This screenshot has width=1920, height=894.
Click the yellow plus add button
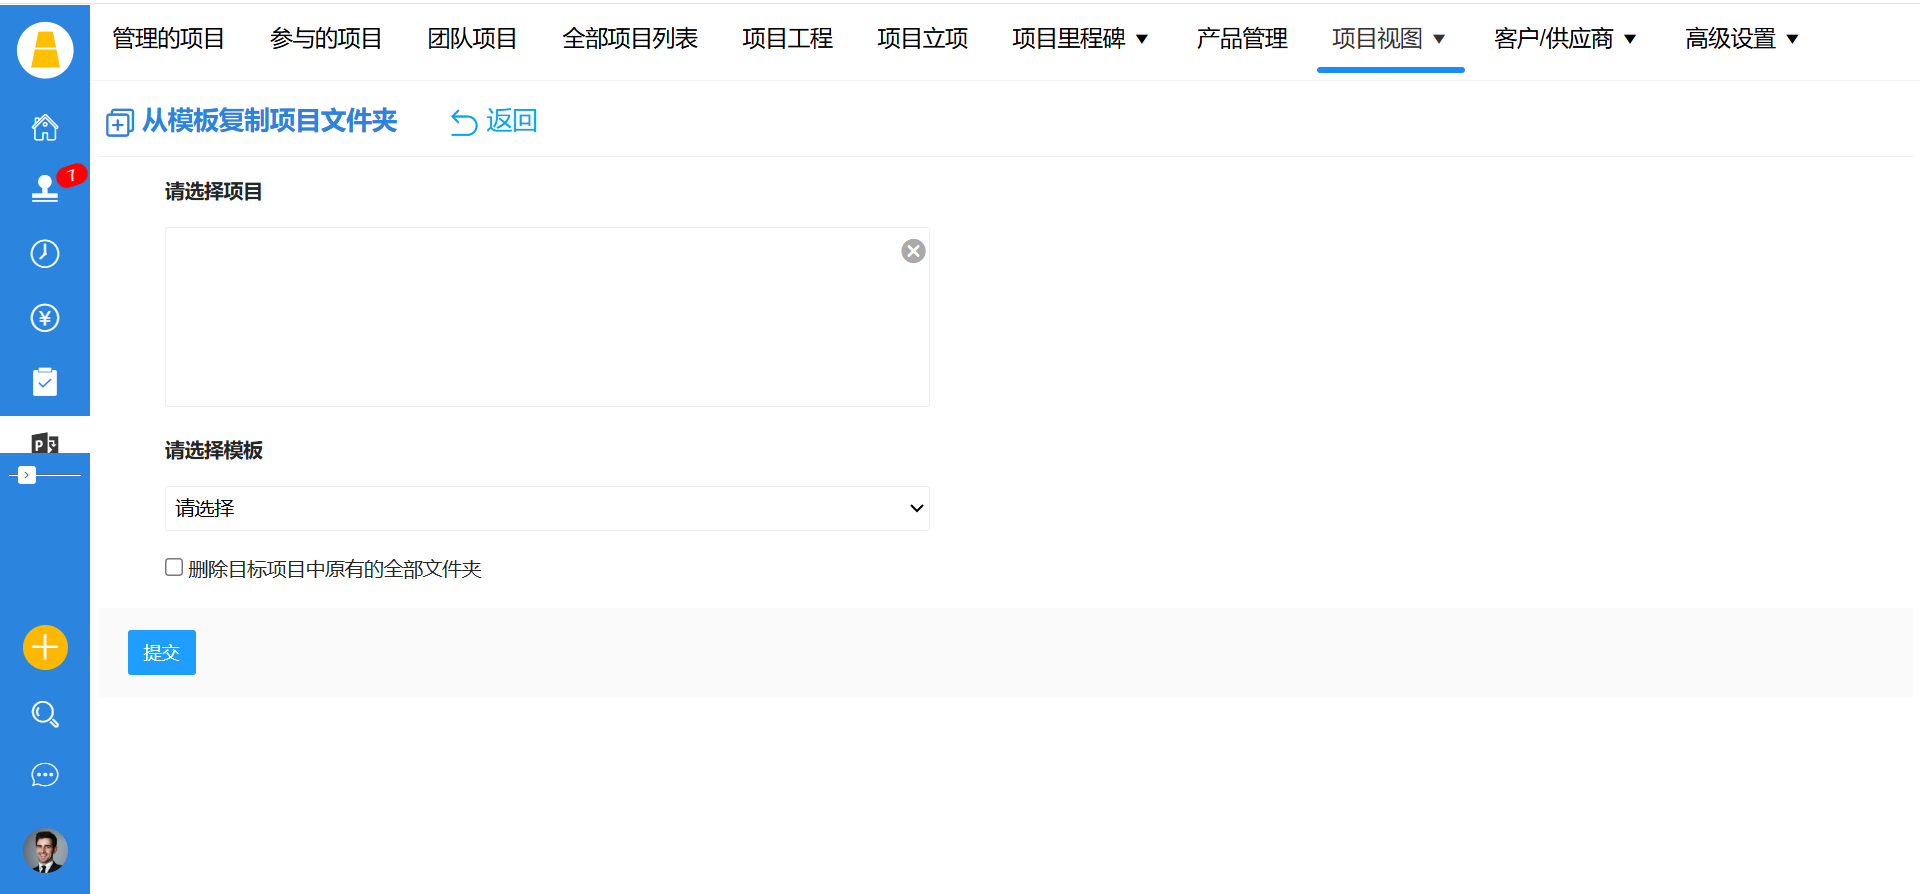tap(45, 648)
